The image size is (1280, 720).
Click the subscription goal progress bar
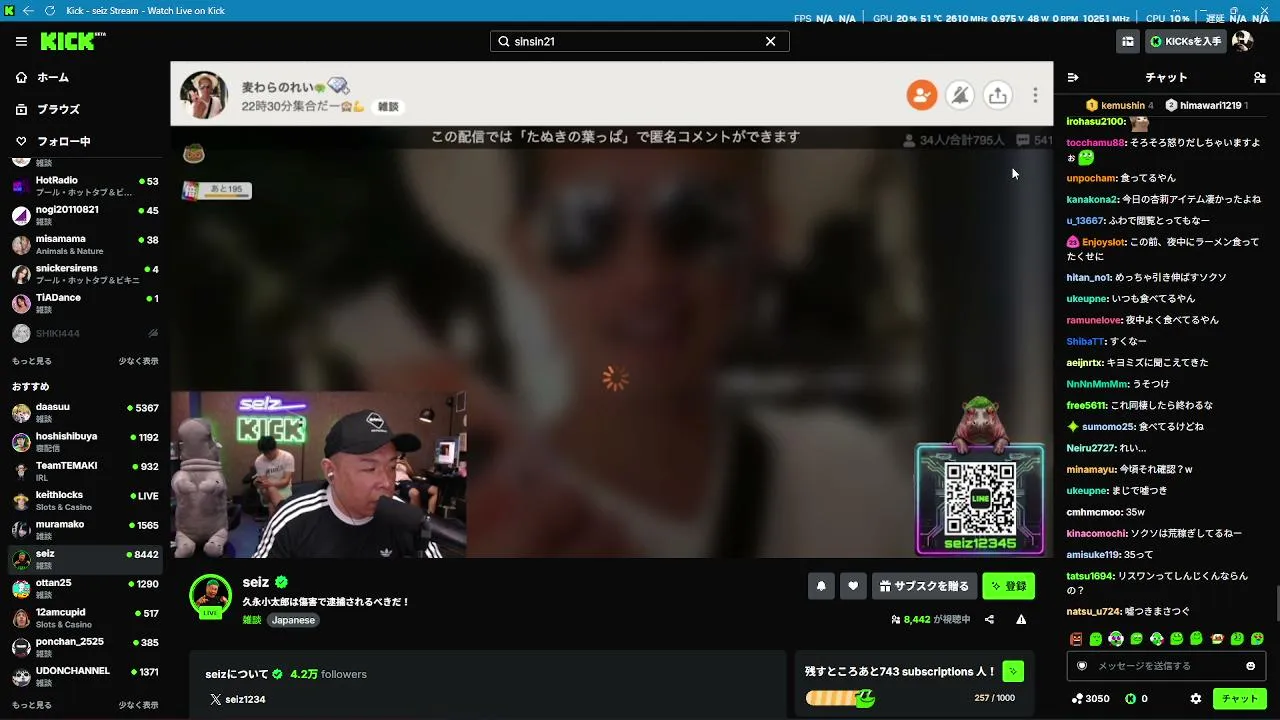tap(841, 698)
